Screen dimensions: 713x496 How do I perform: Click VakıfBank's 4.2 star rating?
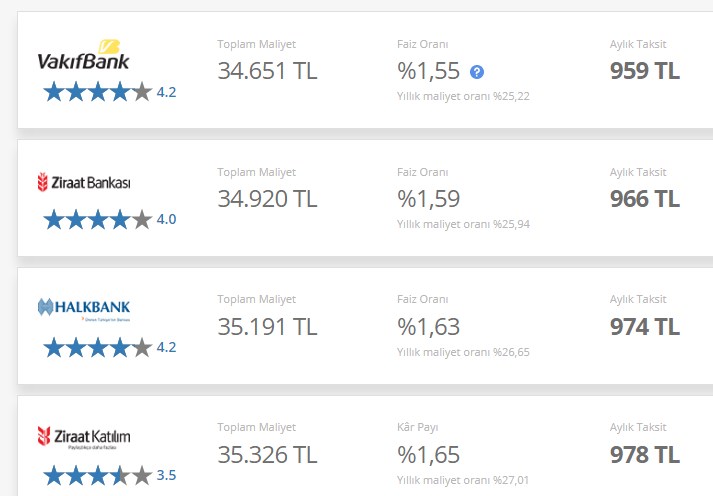[x=110, y=92]
